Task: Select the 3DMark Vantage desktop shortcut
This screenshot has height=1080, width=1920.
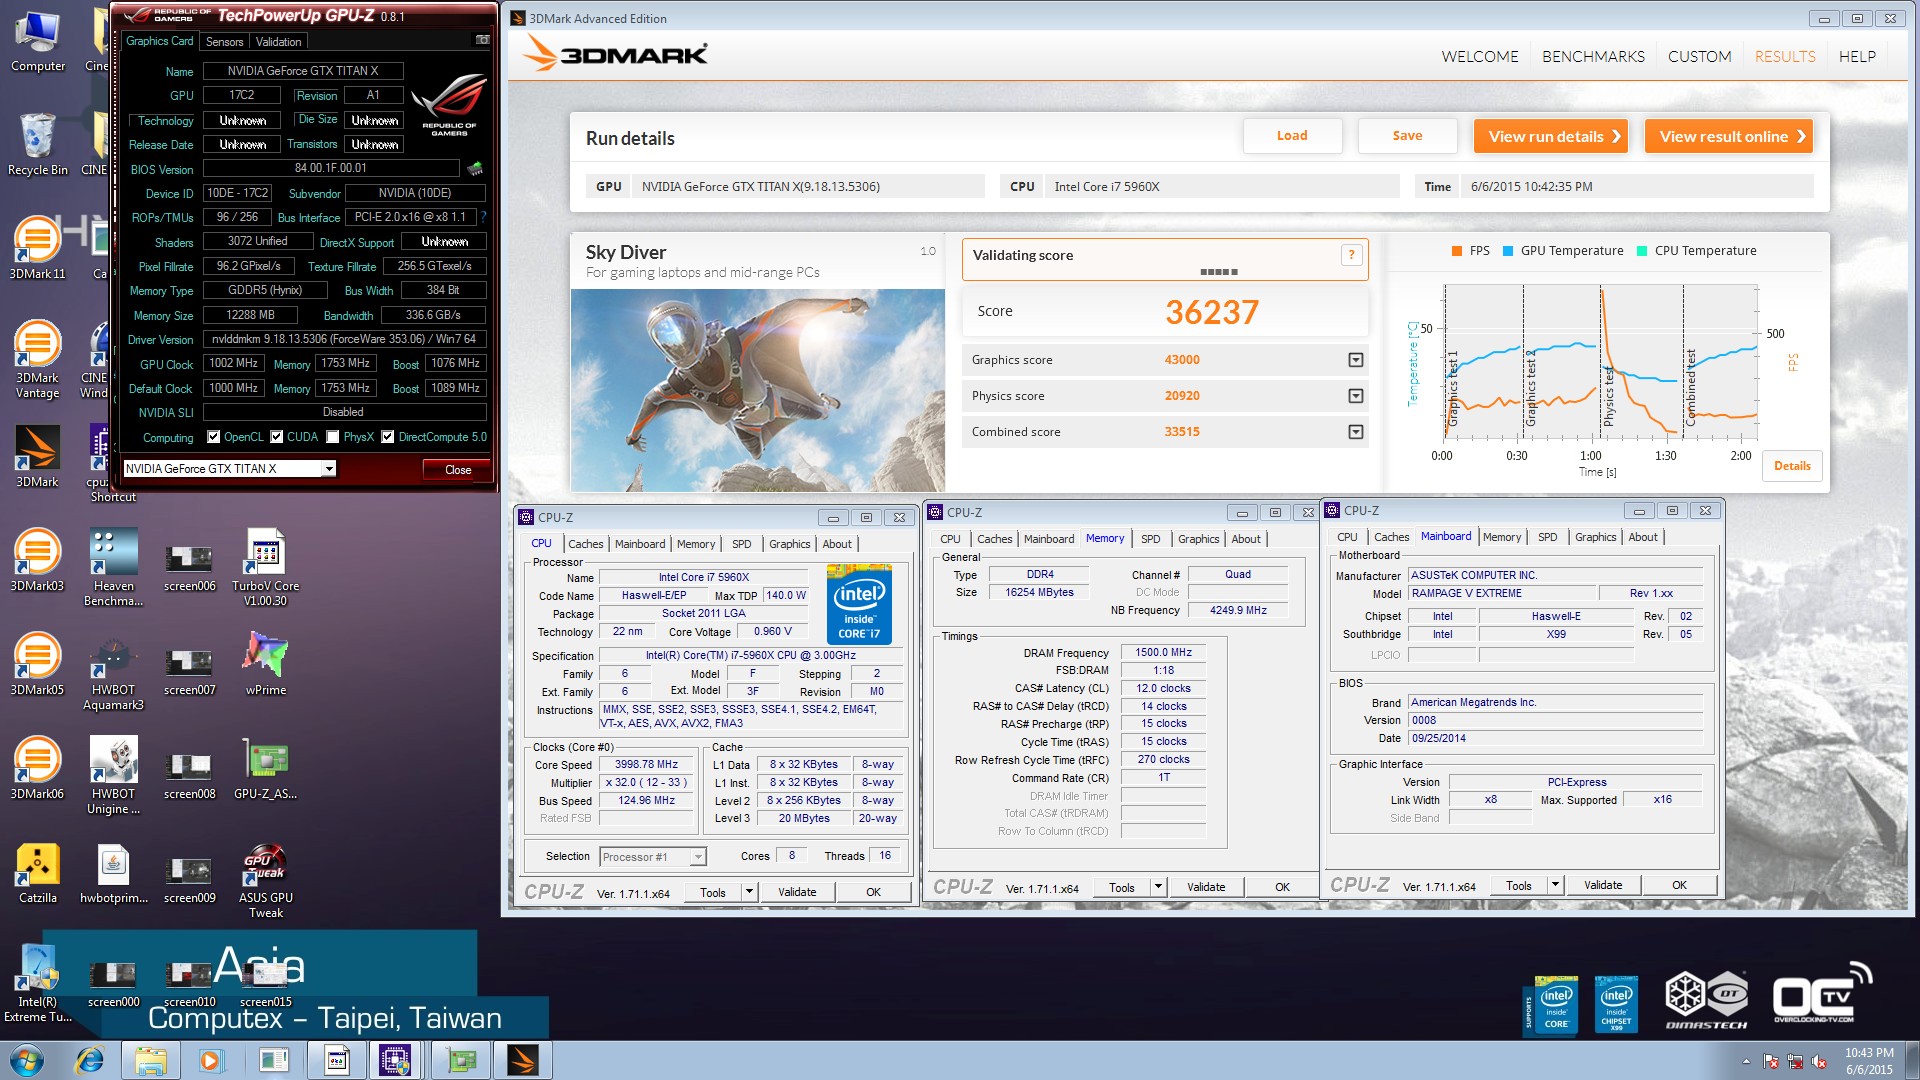Action: point(37,360)
